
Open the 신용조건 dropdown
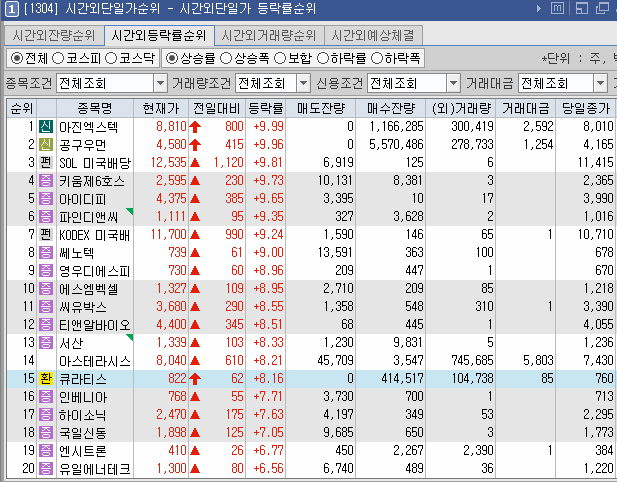pyautogui.click(x=453, y=83)
